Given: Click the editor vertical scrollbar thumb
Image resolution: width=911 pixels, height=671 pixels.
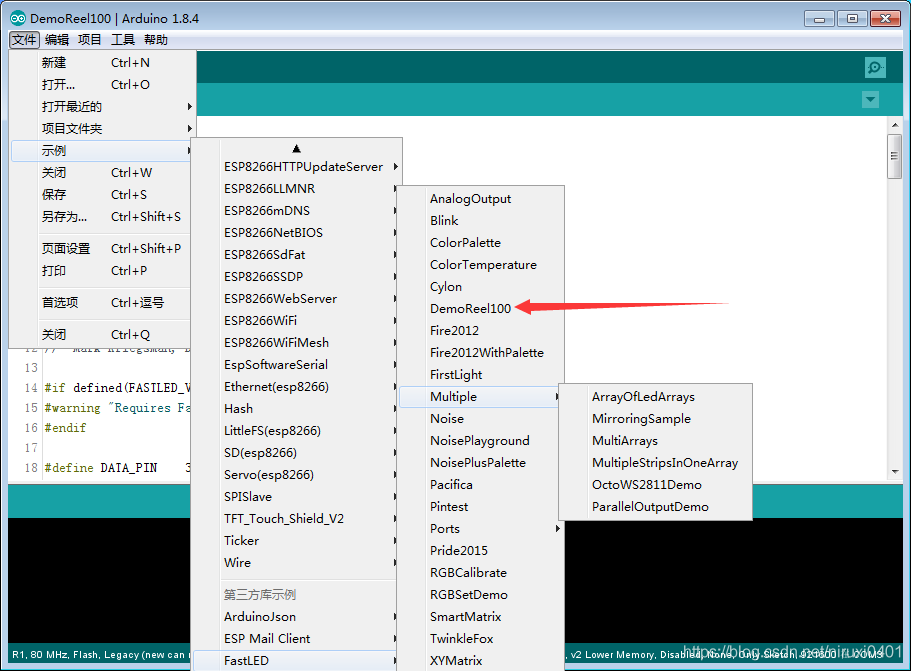Looking at the screenshot, I should [895, 156].
